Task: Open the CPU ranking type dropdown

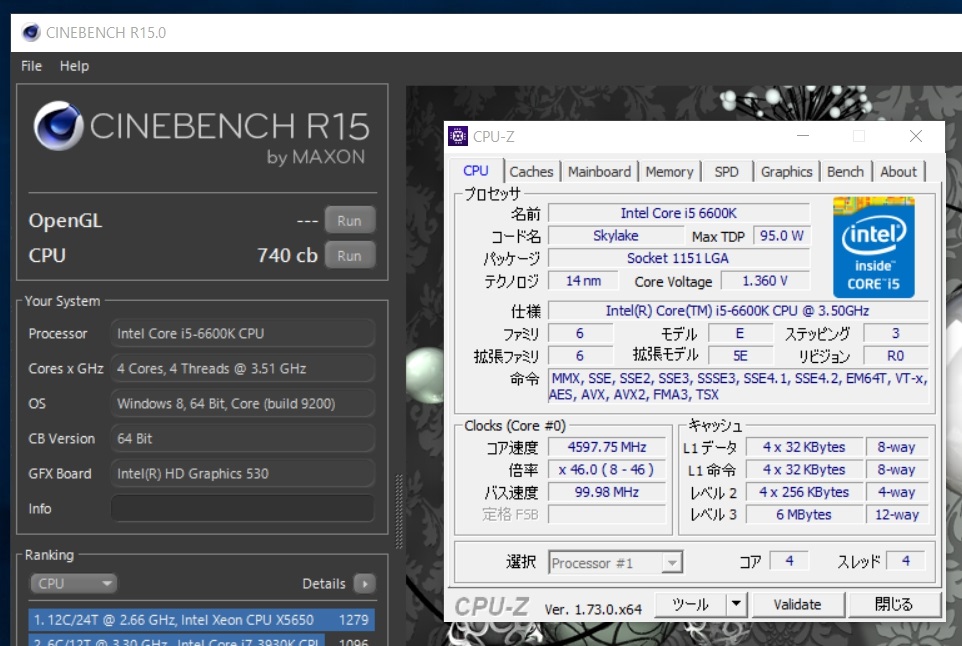Action: pyautogui.click(x=73, y=583)
